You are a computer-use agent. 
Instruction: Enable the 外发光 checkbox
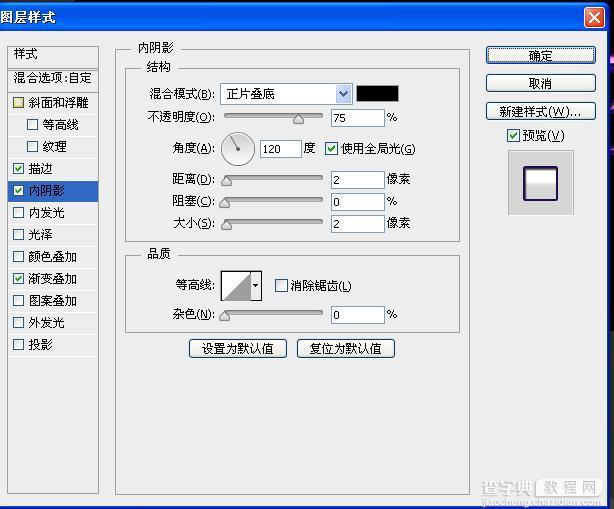point(18,323)
